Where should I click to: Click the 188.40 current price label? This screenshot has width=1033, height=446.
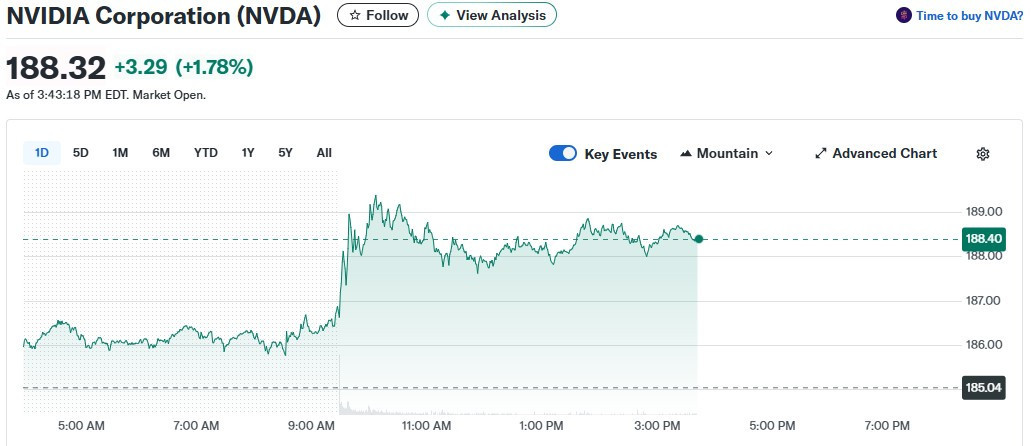pyautogui.click(x=984, y=239)
